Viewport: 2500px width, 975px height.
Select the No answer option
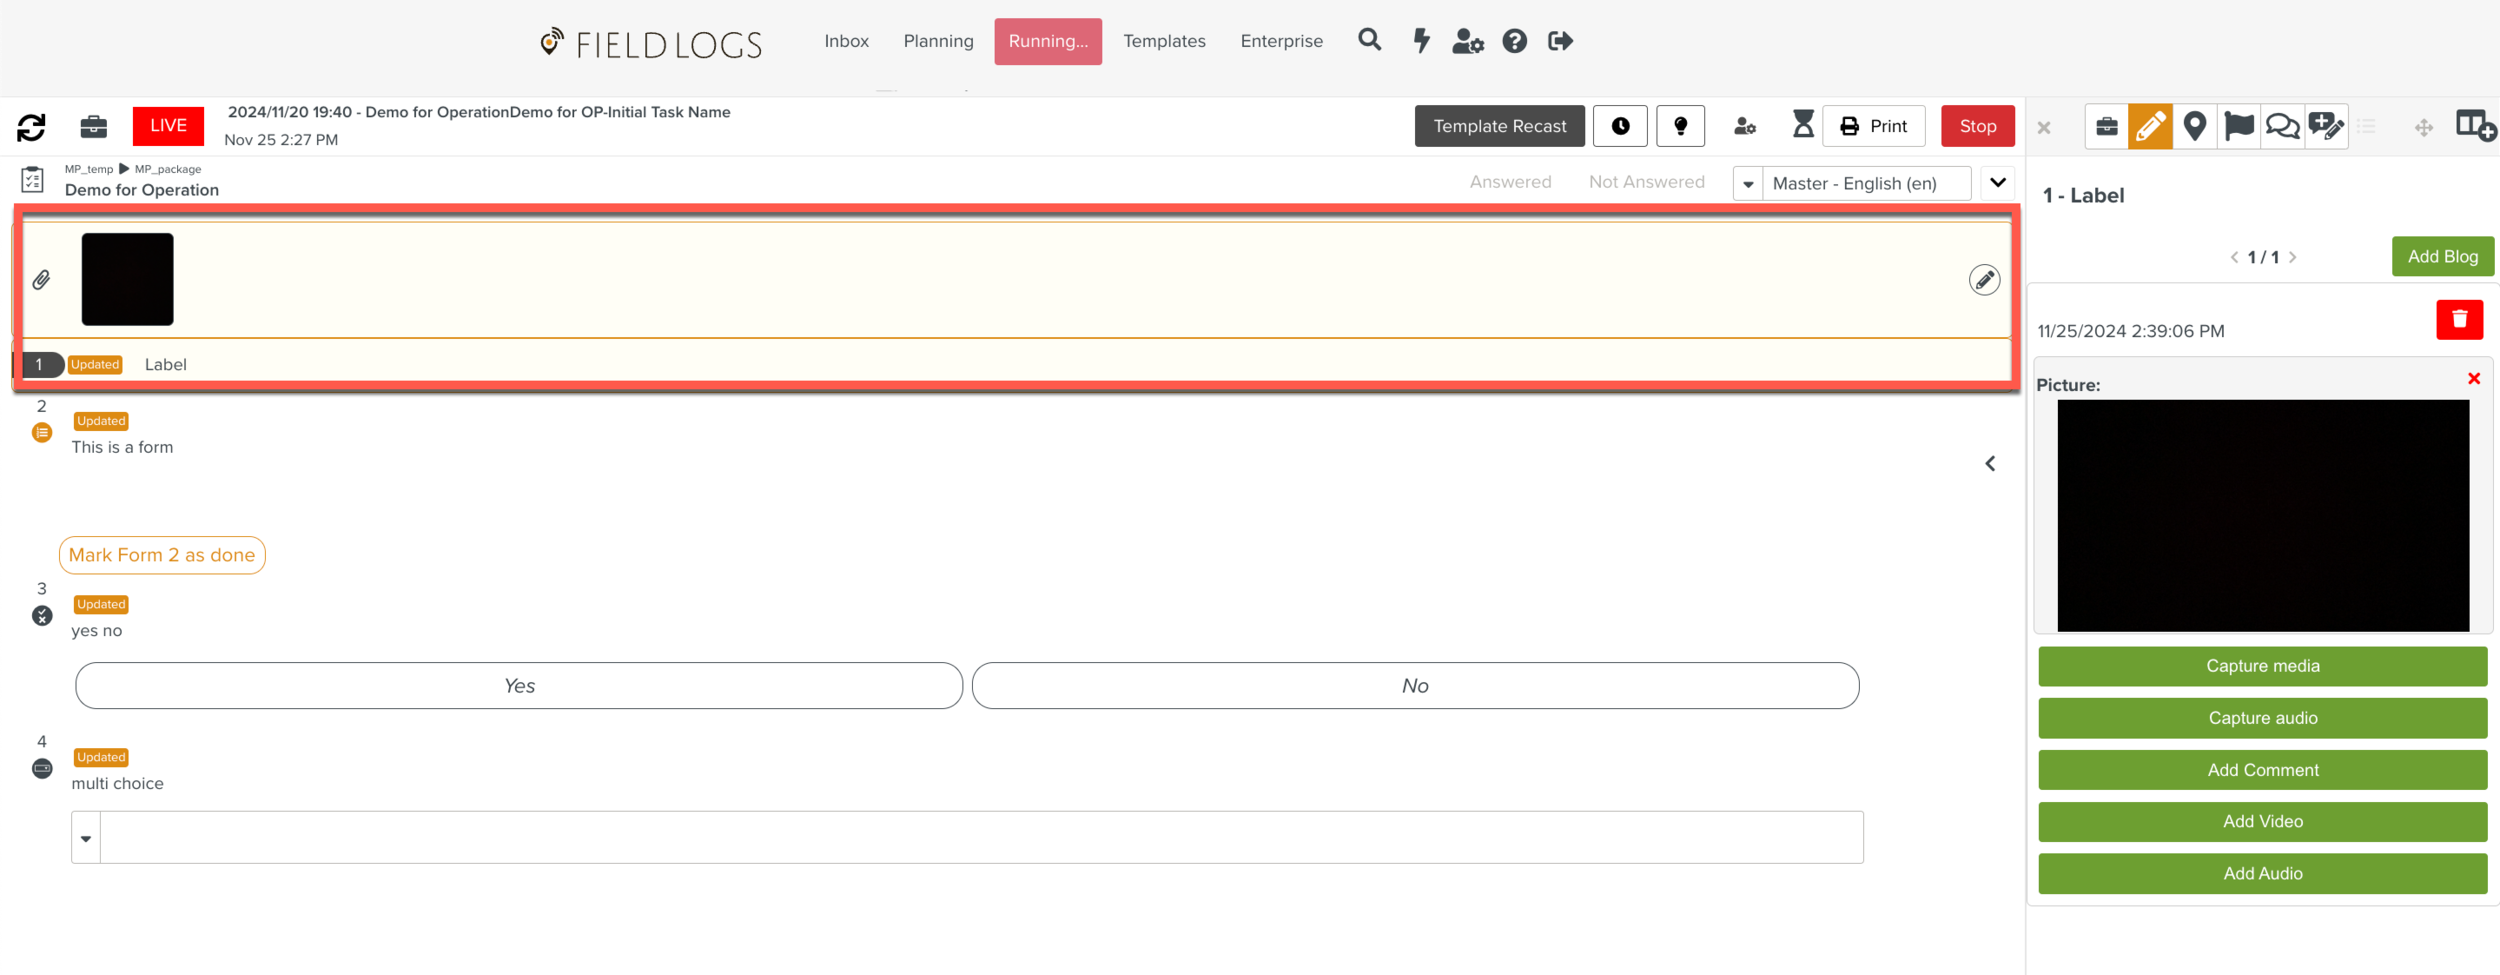[x=1415, y=686]
